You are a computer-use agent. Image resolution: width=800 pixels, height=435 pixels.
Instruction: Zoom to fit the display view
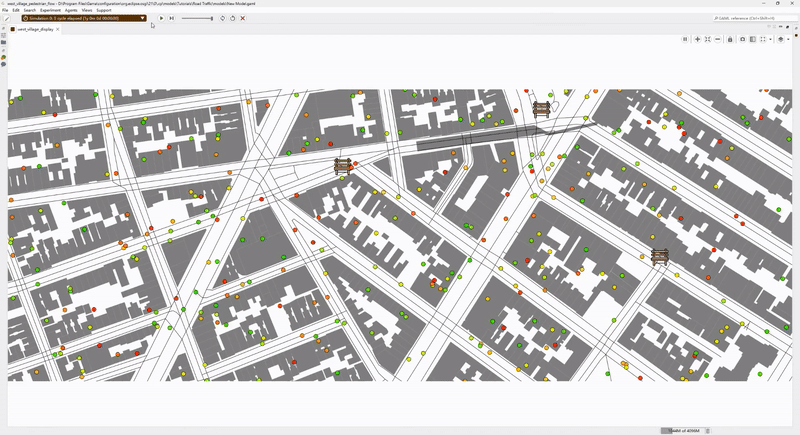point(707,39)
